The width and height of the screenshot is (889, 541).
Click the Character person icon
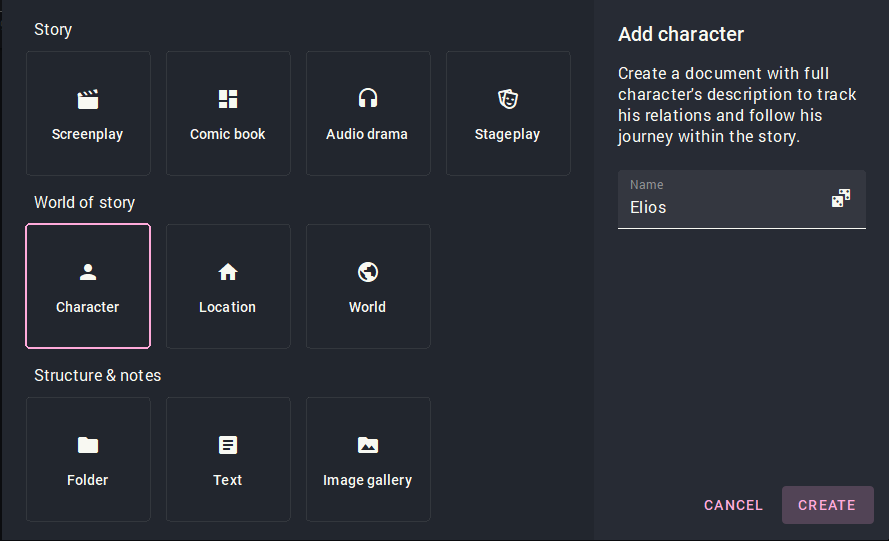tap(88, 272)
